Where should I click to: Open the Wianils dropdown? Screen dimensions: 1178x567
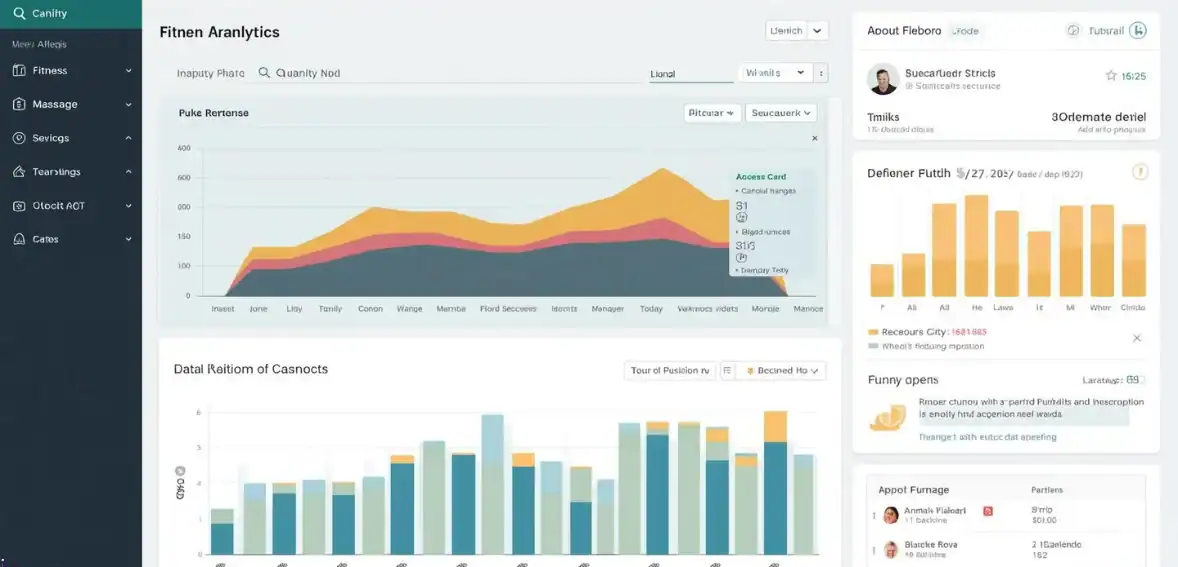coord(775,73)
